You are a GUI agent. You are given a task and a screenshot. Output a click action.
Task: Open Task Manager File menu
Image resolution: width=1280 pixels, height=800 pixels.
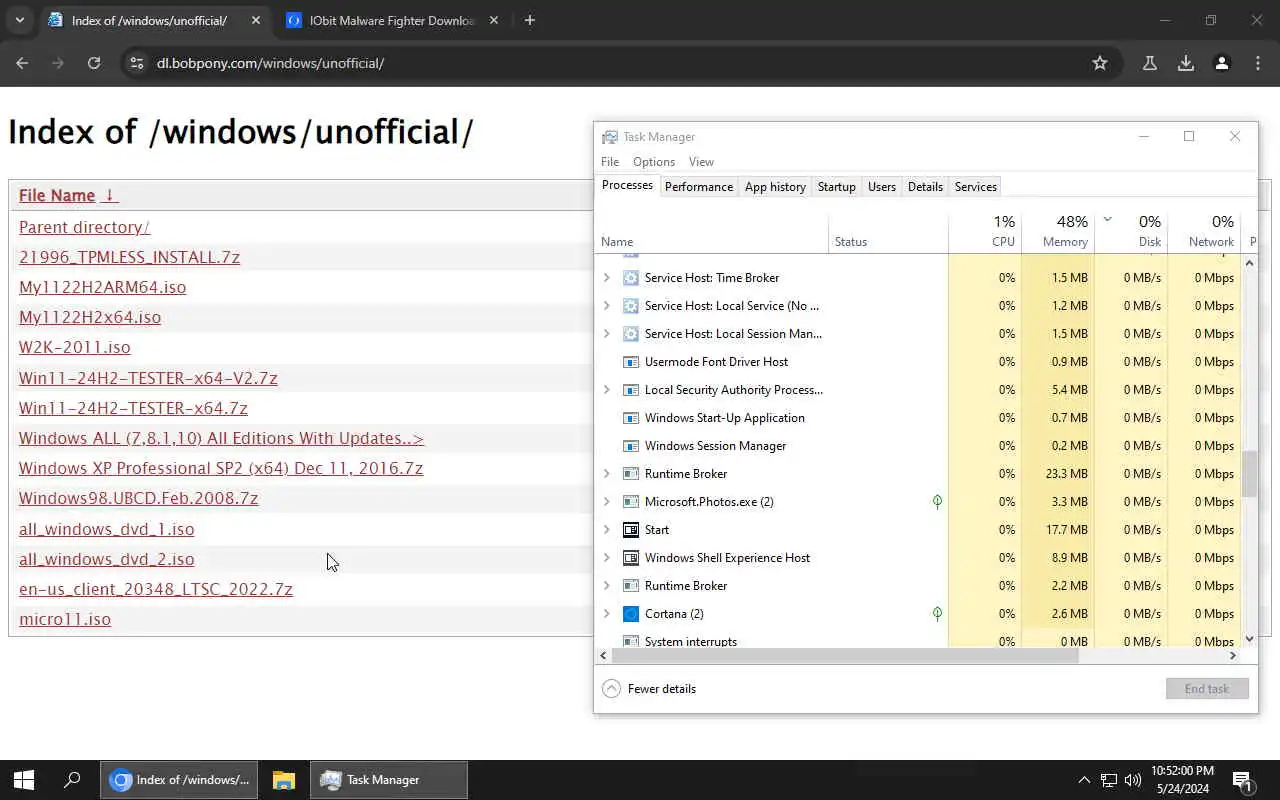[610, 162]
